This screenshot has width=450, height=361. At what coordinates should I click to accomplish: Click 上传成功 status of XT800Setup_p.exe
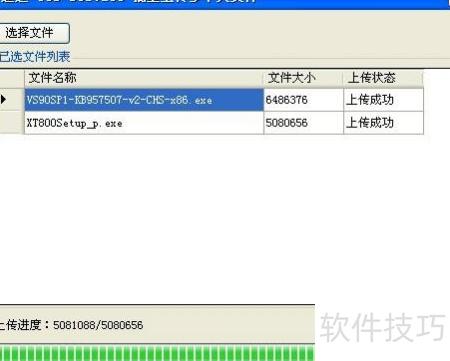(x=383, y=123)
